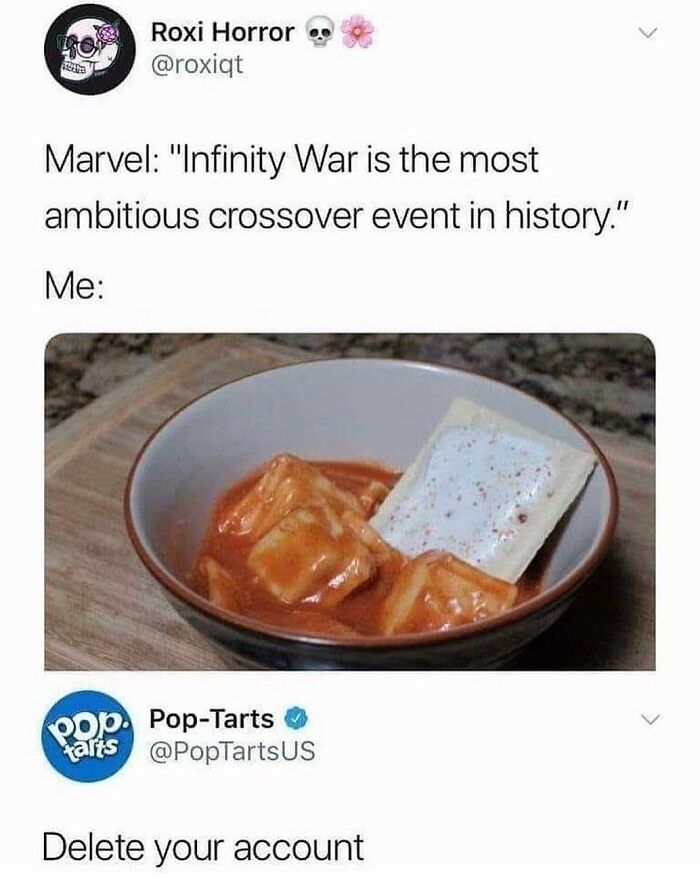This screenshot has width=700, height=875.
Task: Click the pink flower emoji in username
Action: click(357, 32)
